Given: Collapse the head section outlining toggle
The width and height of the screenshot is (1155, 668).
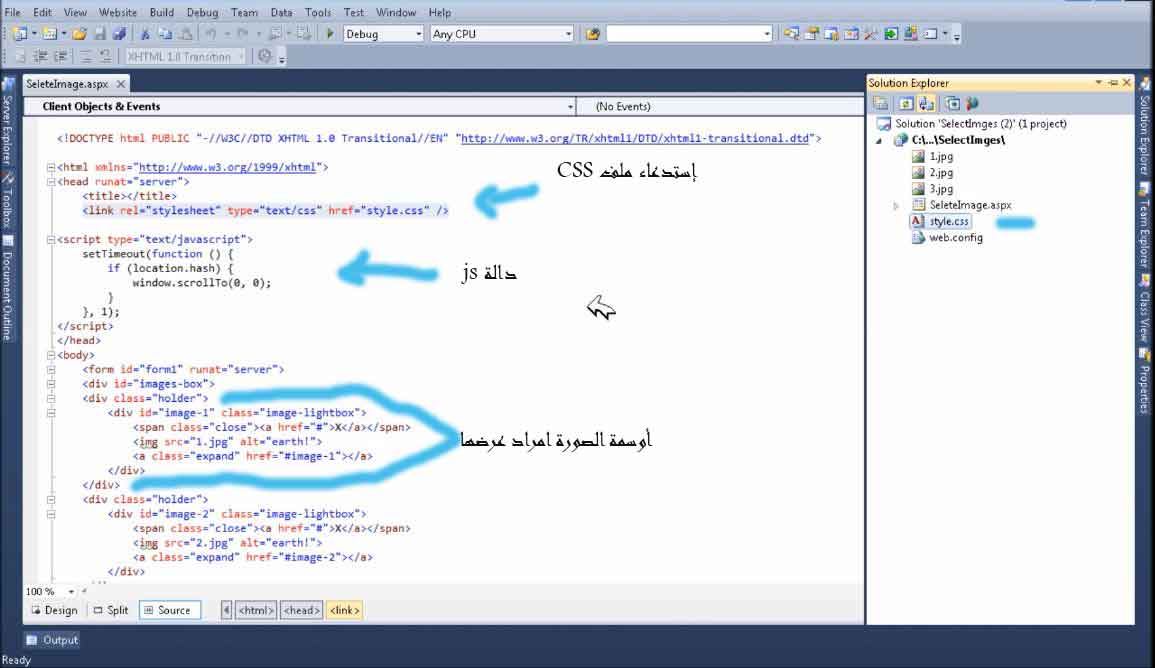Looking at the screenshot, I should pos(50,182).
